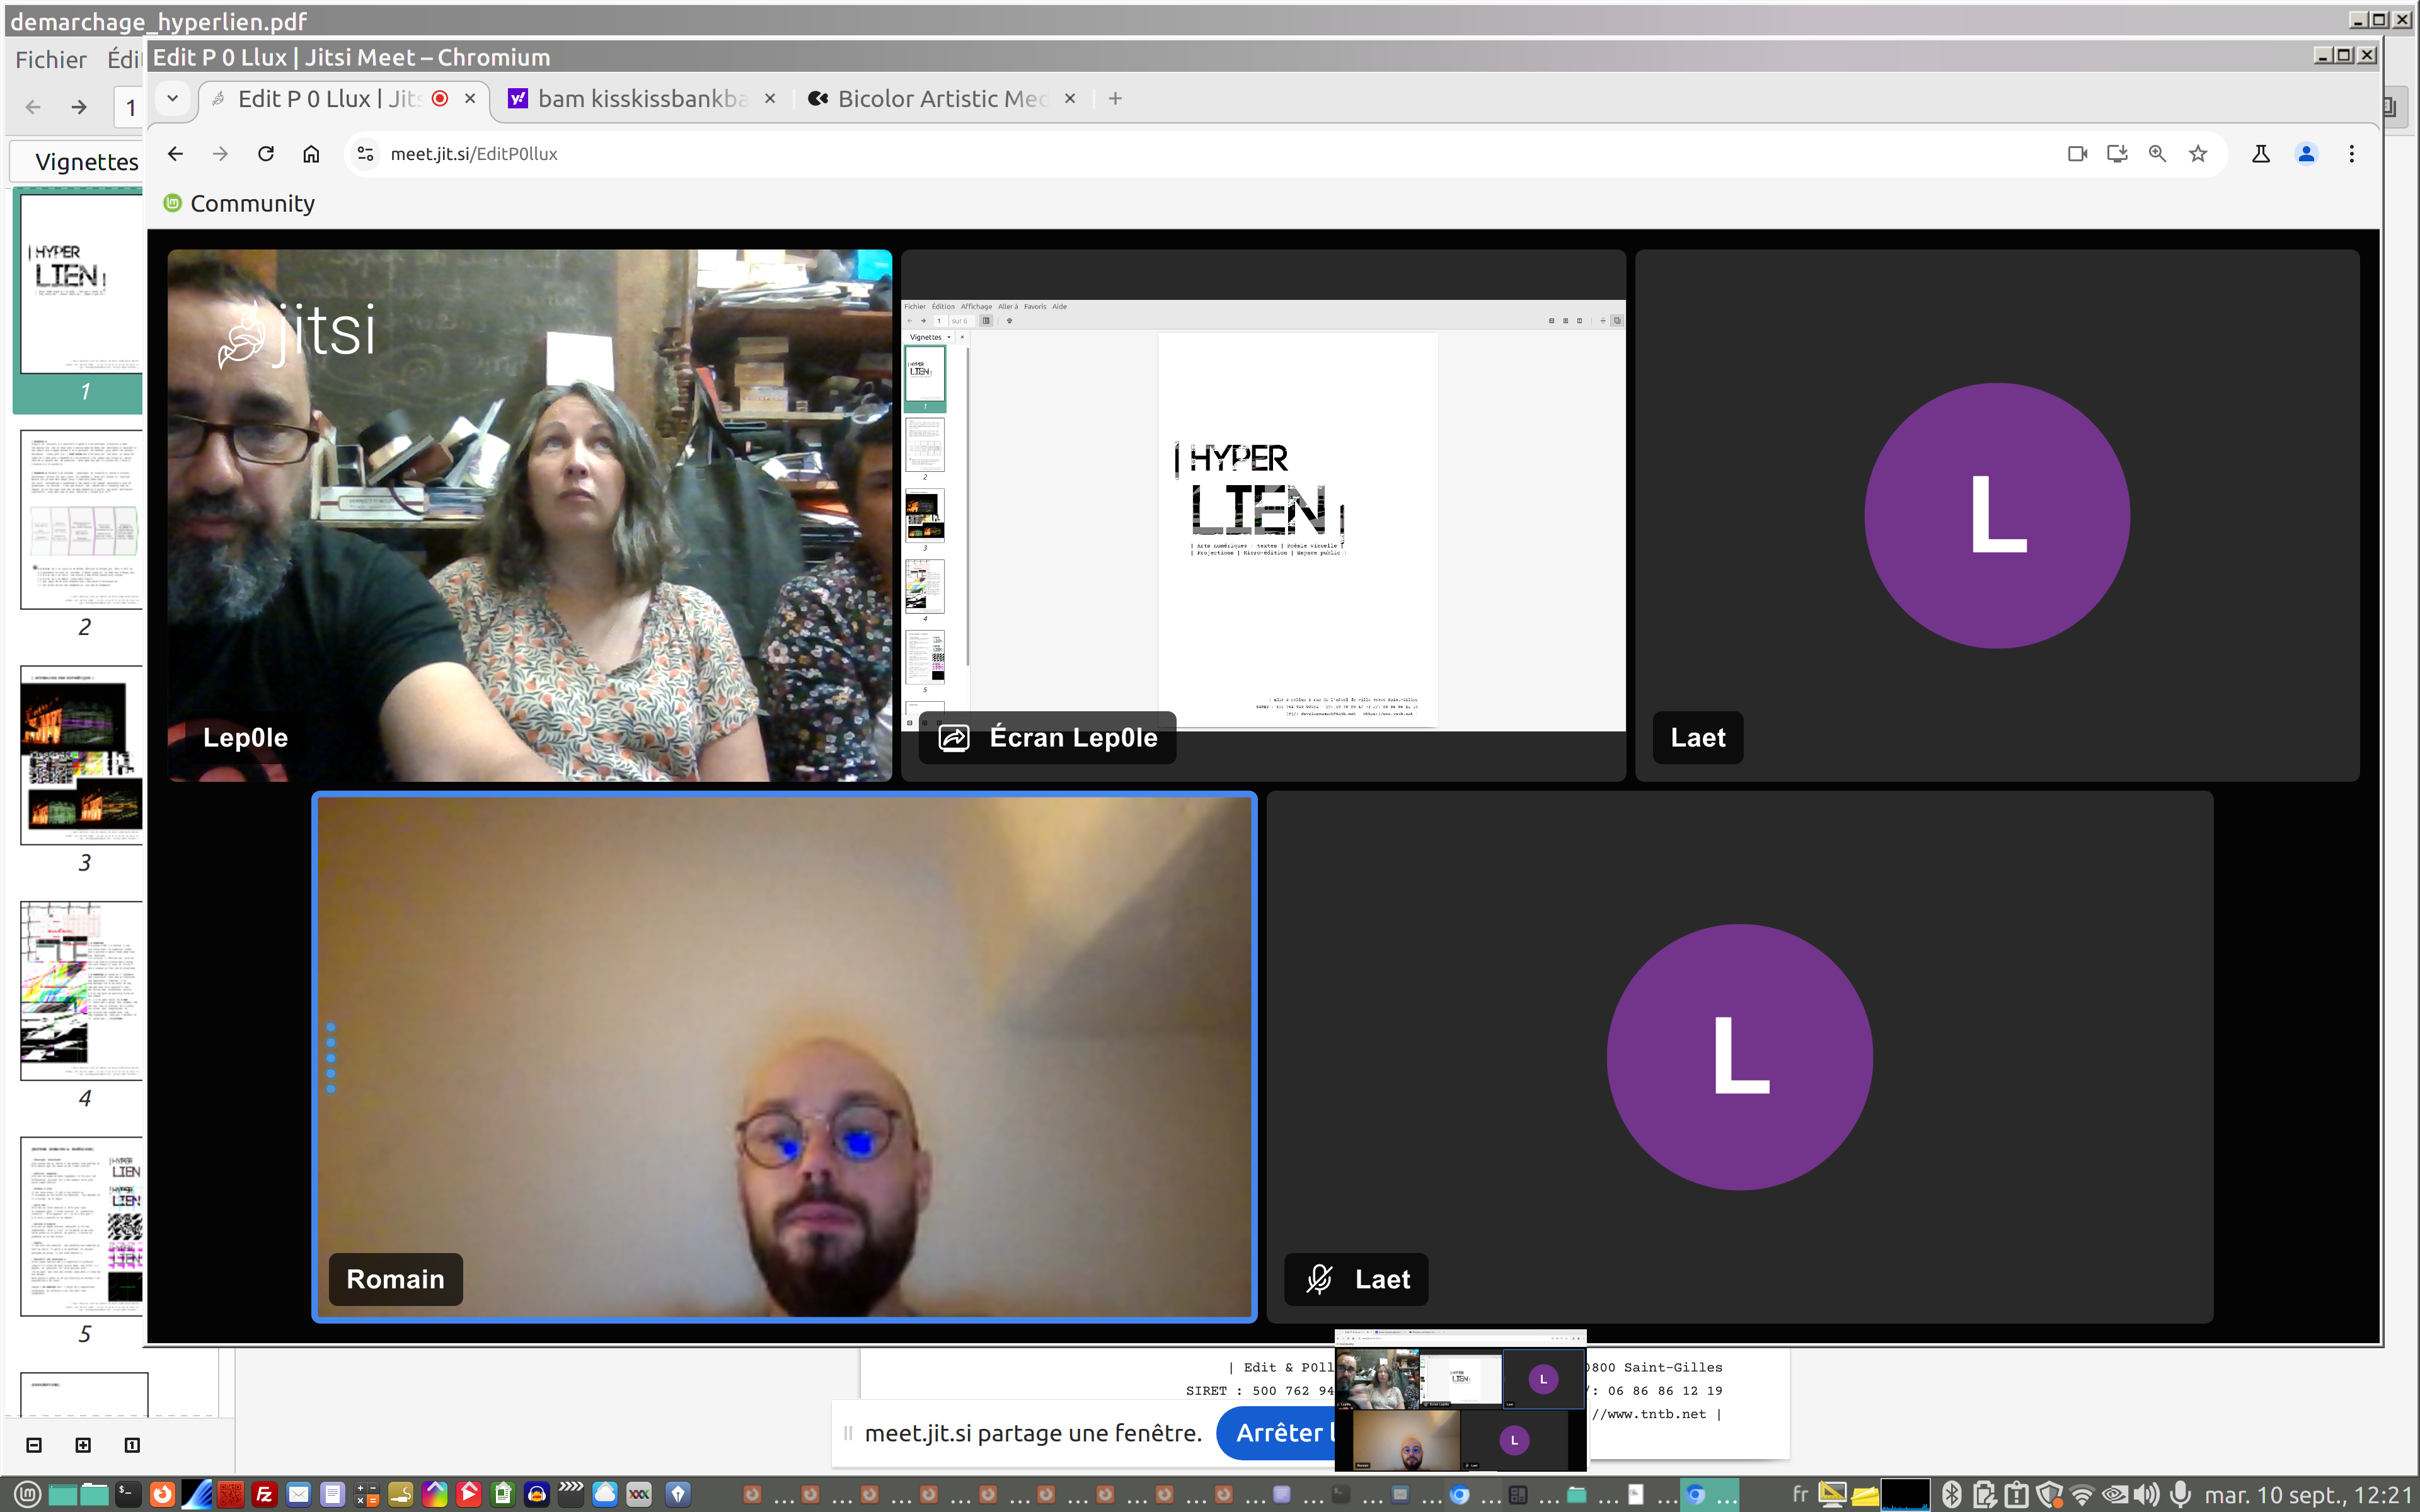Click the zoom-in plus icon under thumbnails
2420x1512 pixels.
point(83,1445)
